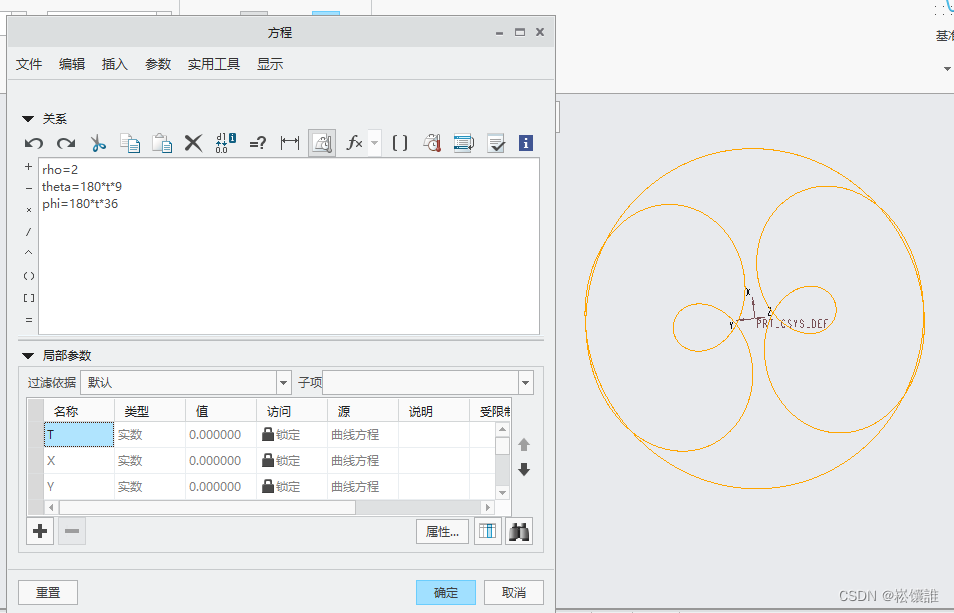Screen dimensions: 954x613
Task: Toggle the lock on parameter T
Action: (268, 435)
